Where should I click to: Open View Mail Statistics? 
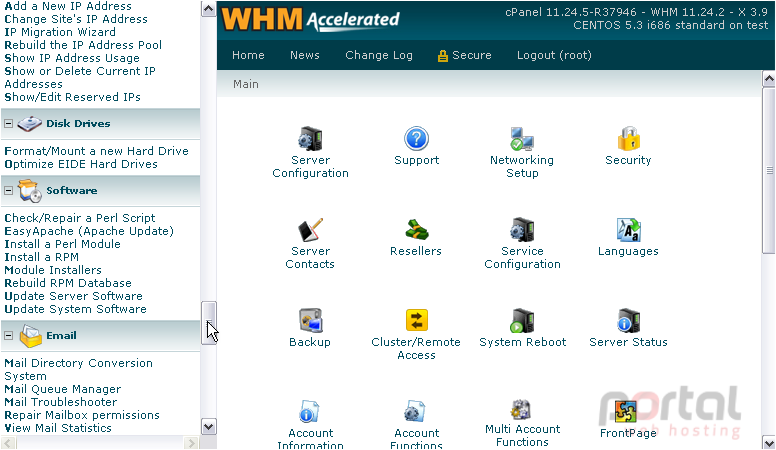point(58,428)
